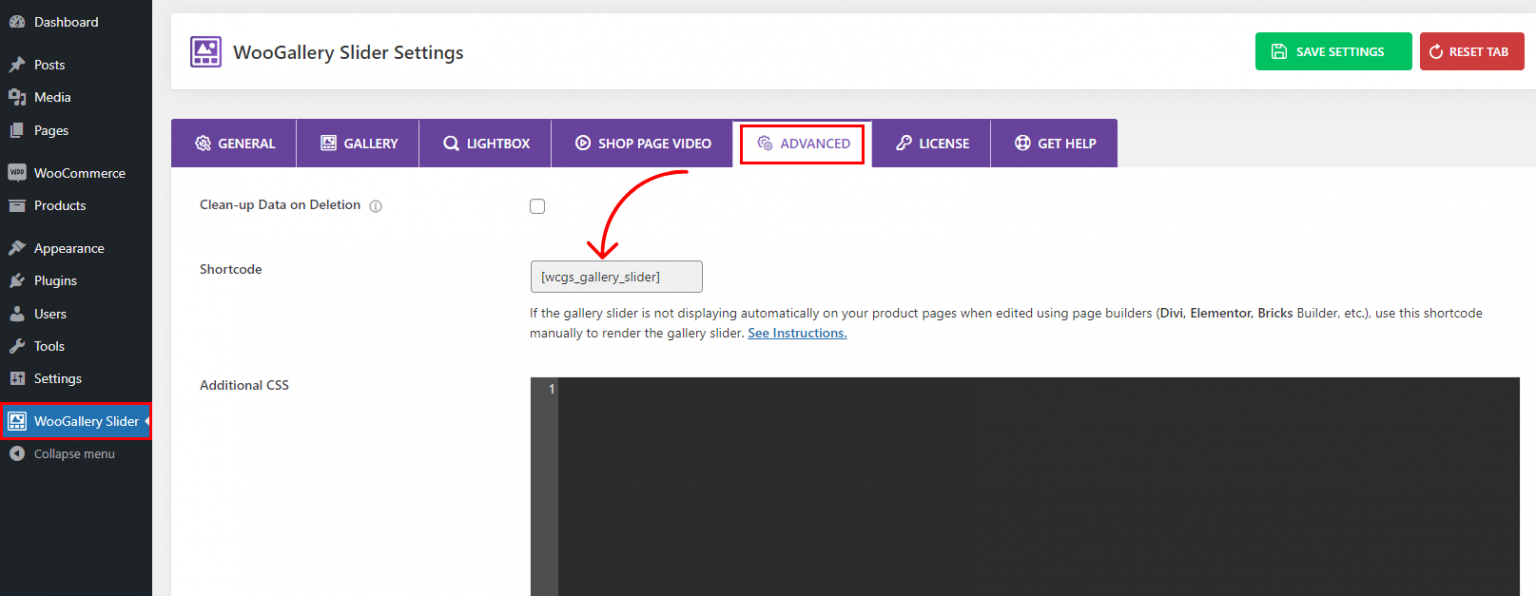Enable the Clean-up Data on Deletion checkbox
This screenshot has height=596, width=1536.
pos(537,206)
